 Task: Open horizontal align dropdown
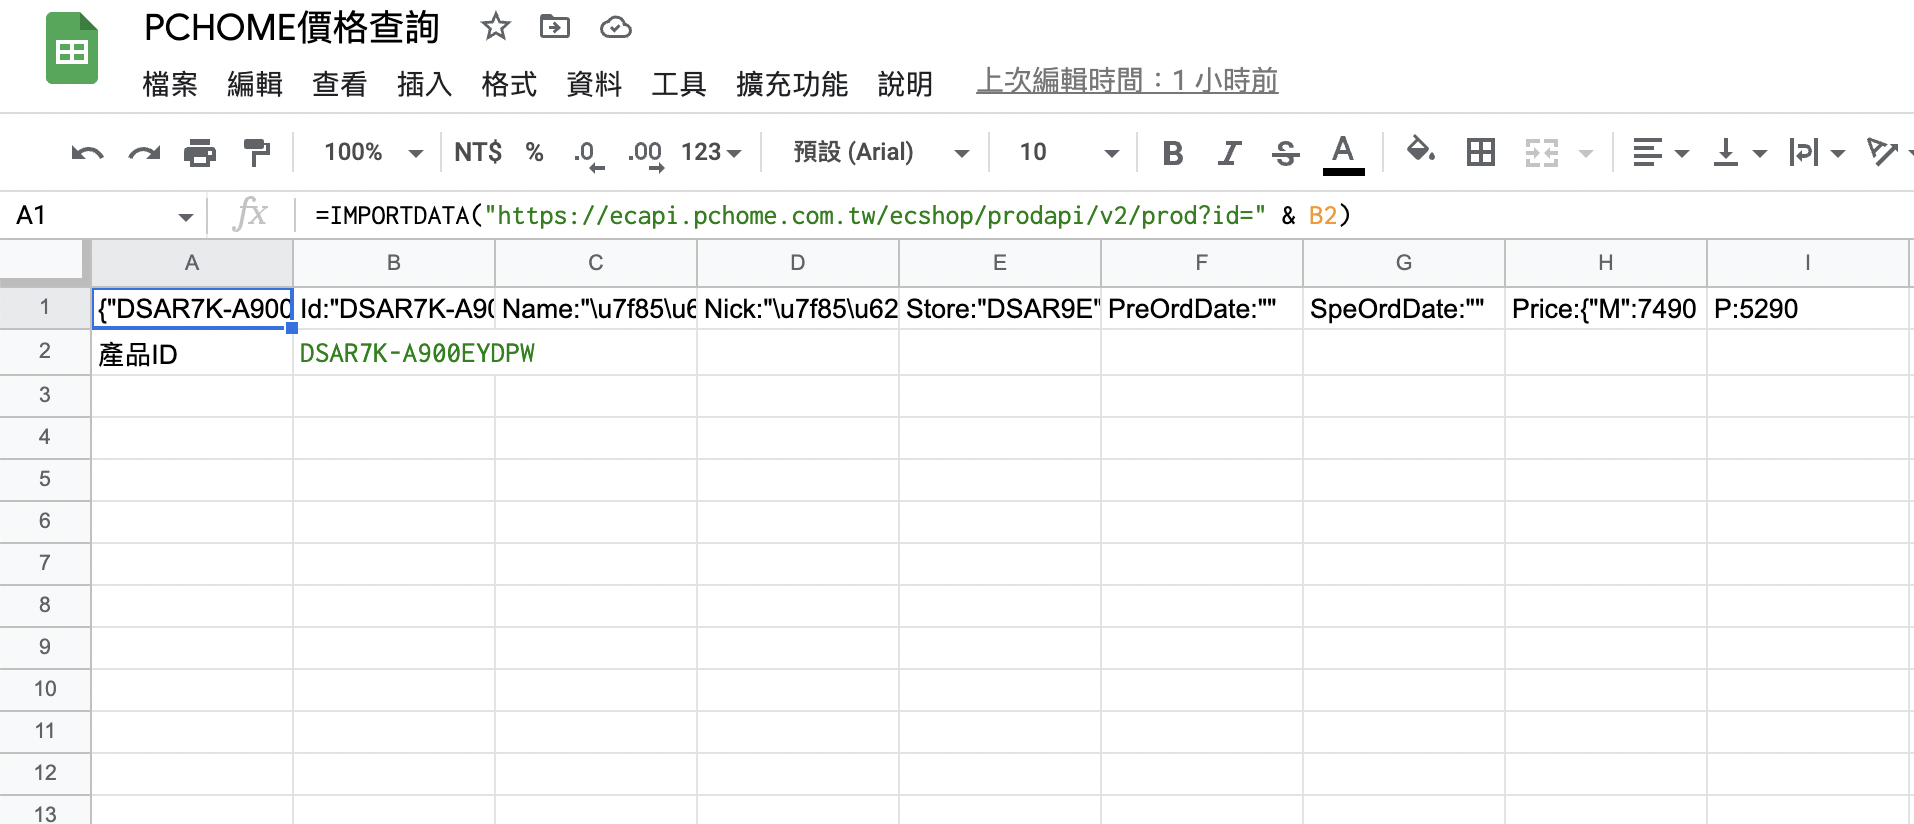1660,153
